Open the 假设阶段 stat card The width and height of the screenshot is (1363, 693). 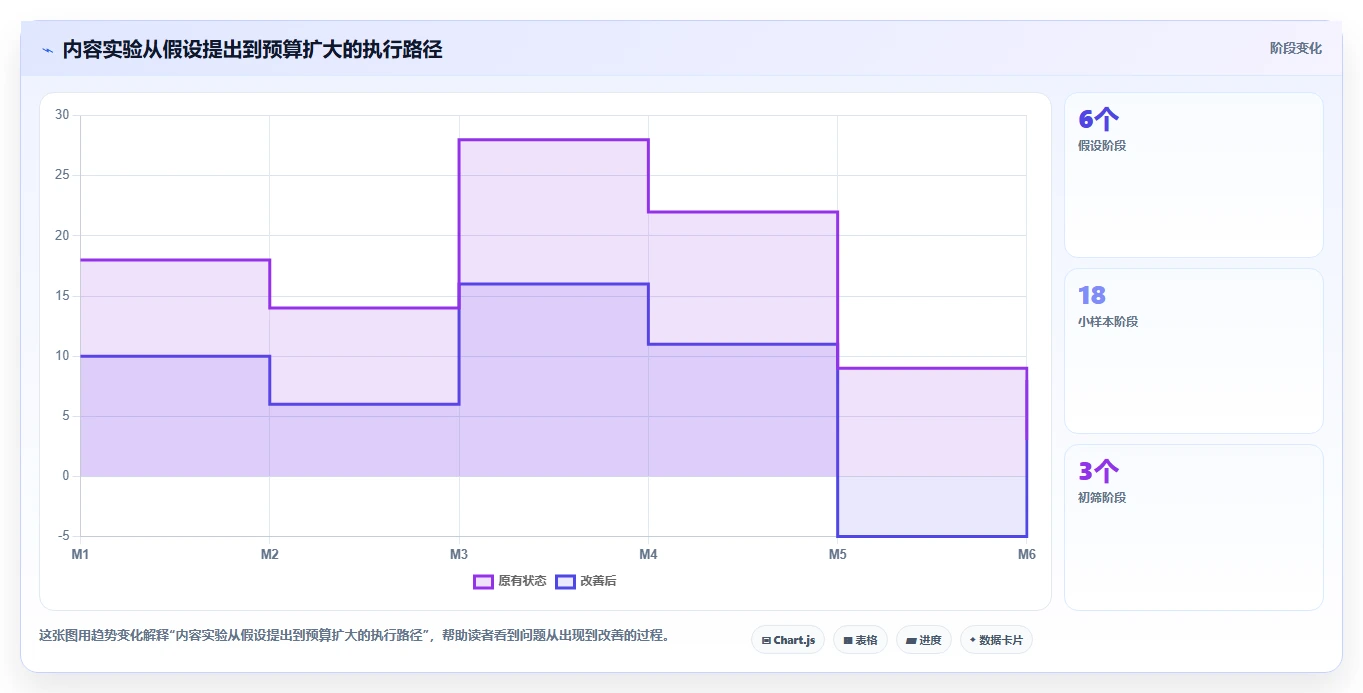(1194, 175)
